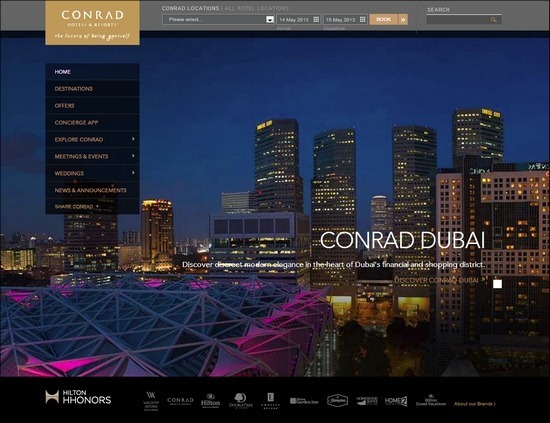The image size is (550, 423).
Task: Open the Home2 Suites brand logo
Action: pos(396,401)
